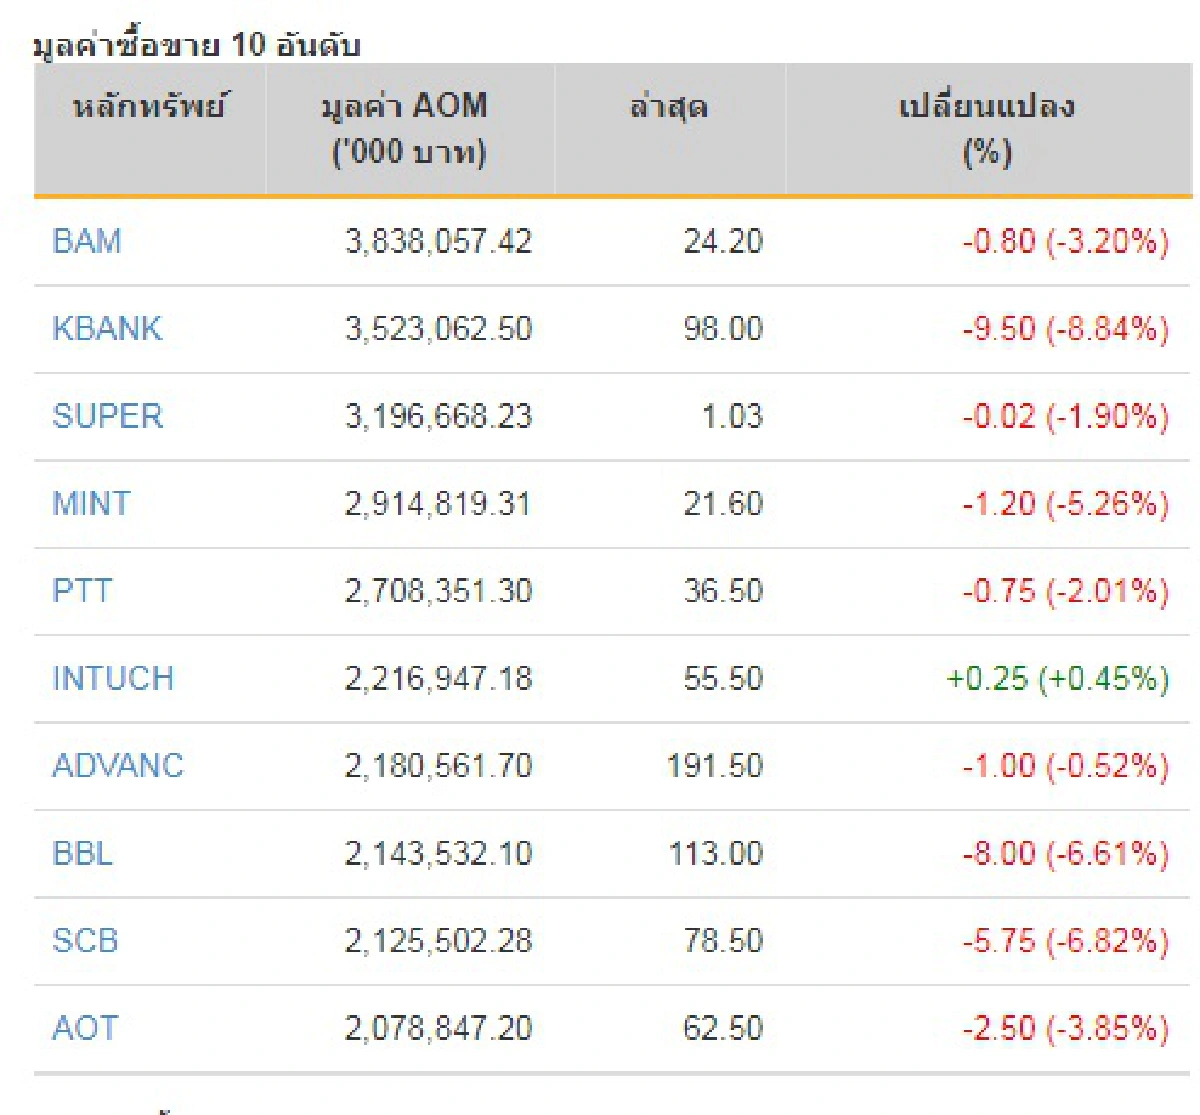Image resolution: width=1200 pixels, height=1115 pixels.
Task: Select the AOT ticker symbol
Action: 84,1028
